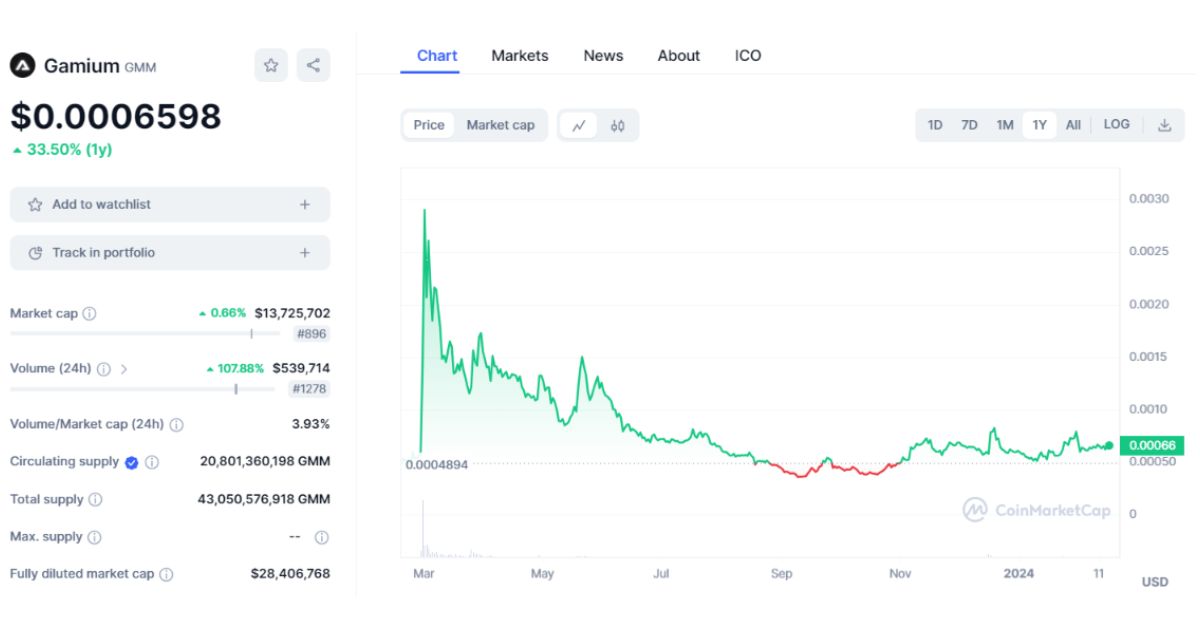Enable LOG scale on chart
This screenshot has height=628, width=1200.
1116,125
